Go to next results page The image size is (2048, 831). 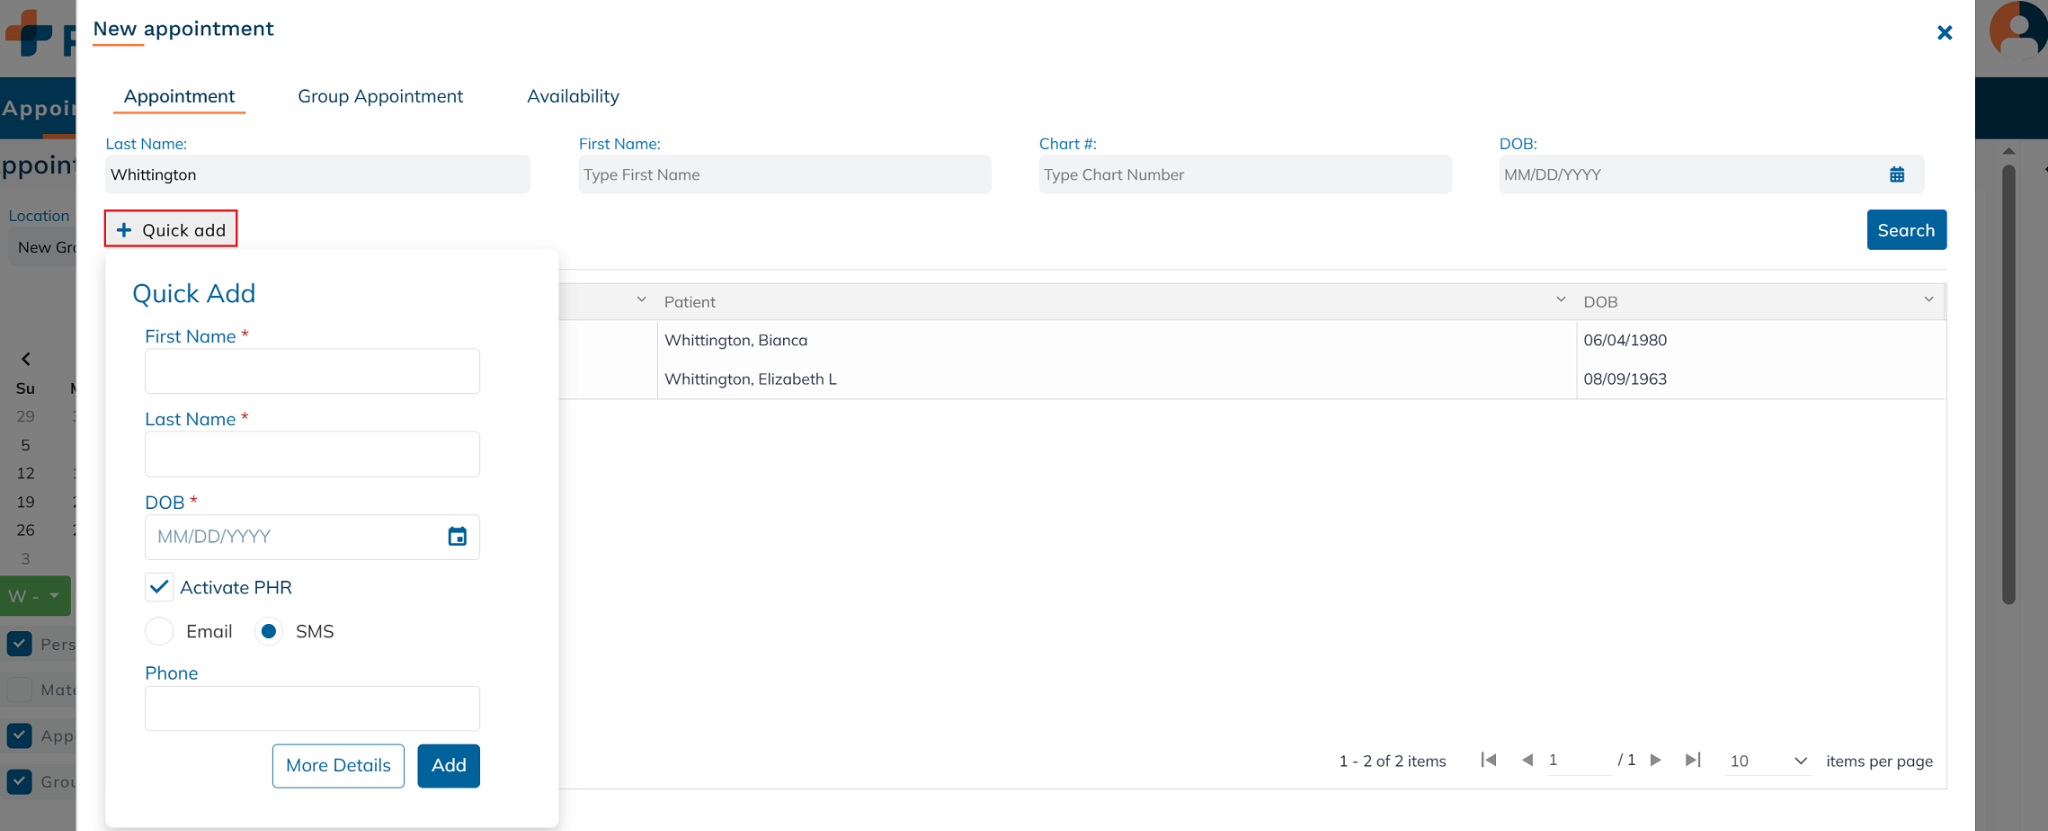coord(1656,760)
